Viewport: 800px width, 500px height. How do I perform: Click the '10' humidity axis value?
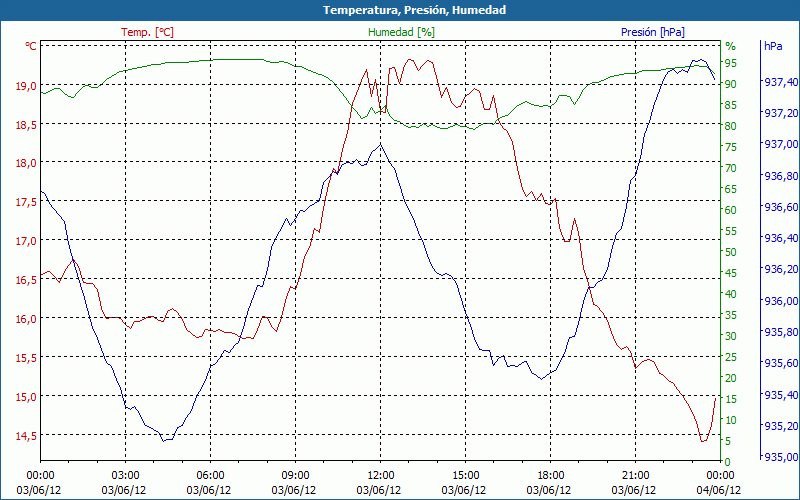click(731, 420)
